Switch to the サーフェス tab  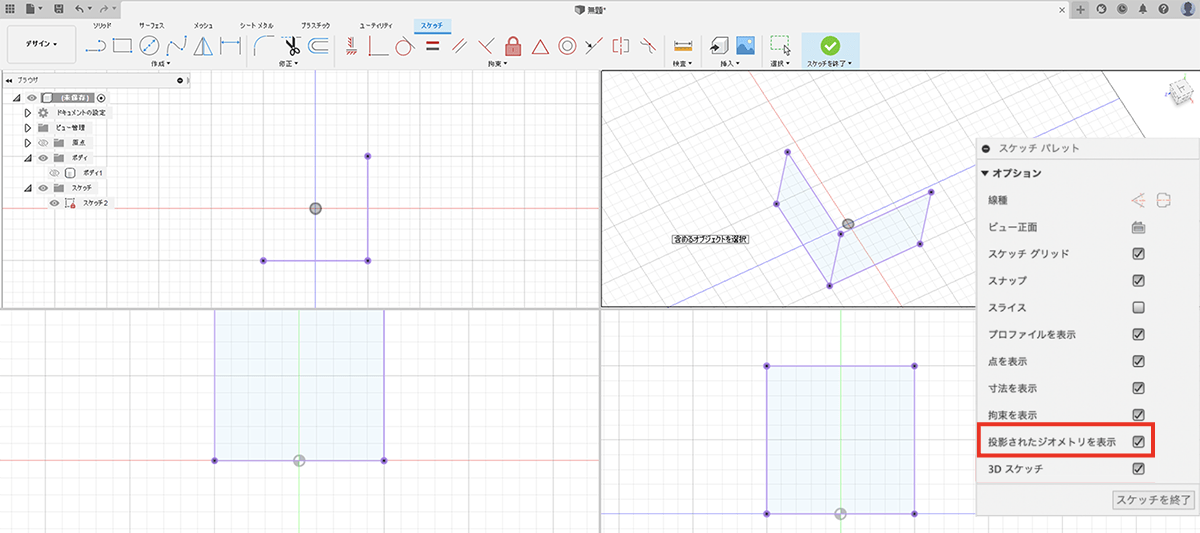[x=153, y=23]
